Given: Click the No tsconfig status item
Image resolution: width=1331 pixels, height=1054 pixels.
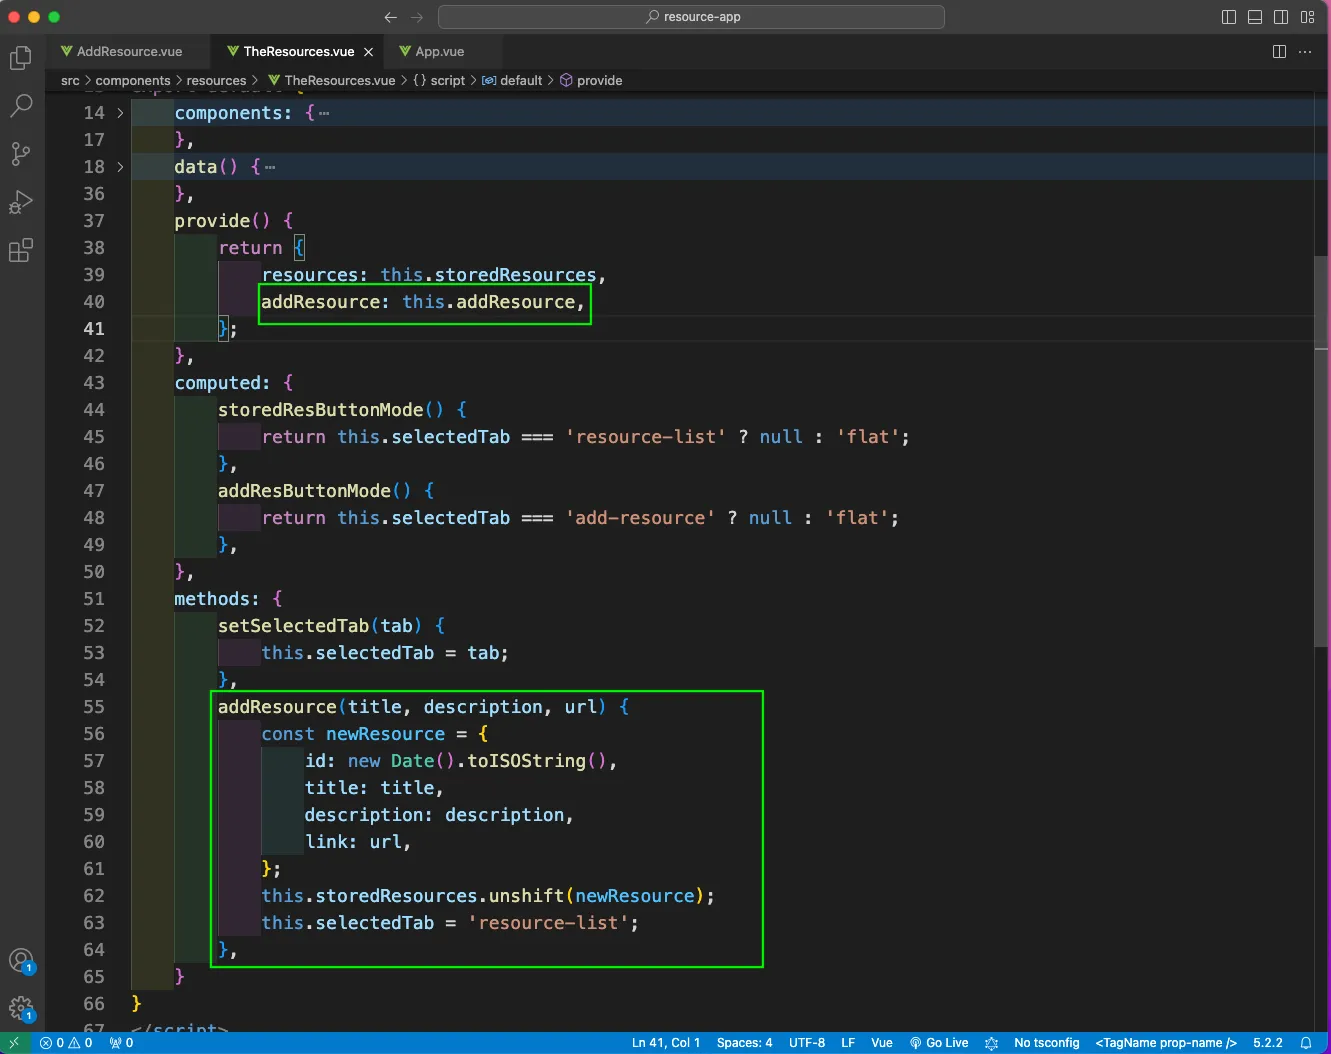Looking at the screenshot, I should pyautogui.click(x=1047, y=1043).
